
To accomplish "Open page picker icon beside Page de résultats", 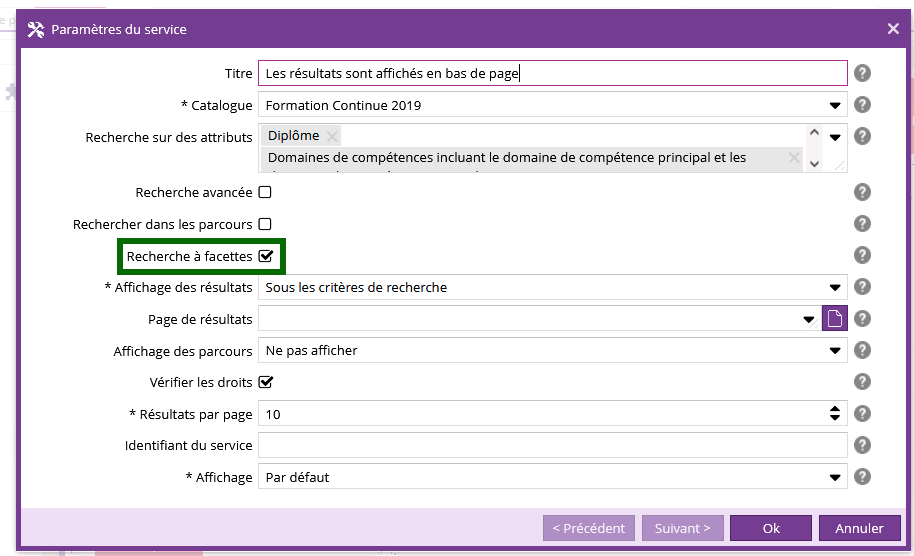I will (x=834, y=319).
